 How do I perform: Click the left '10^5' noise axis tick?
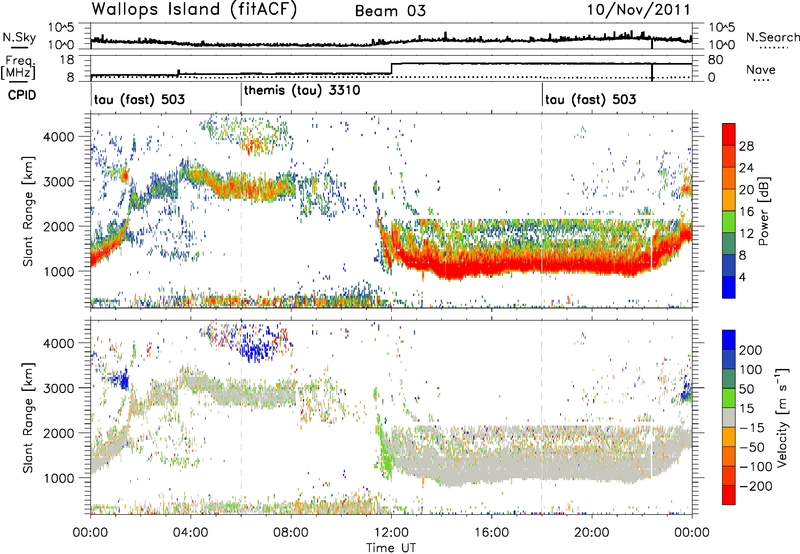point(61,27)
